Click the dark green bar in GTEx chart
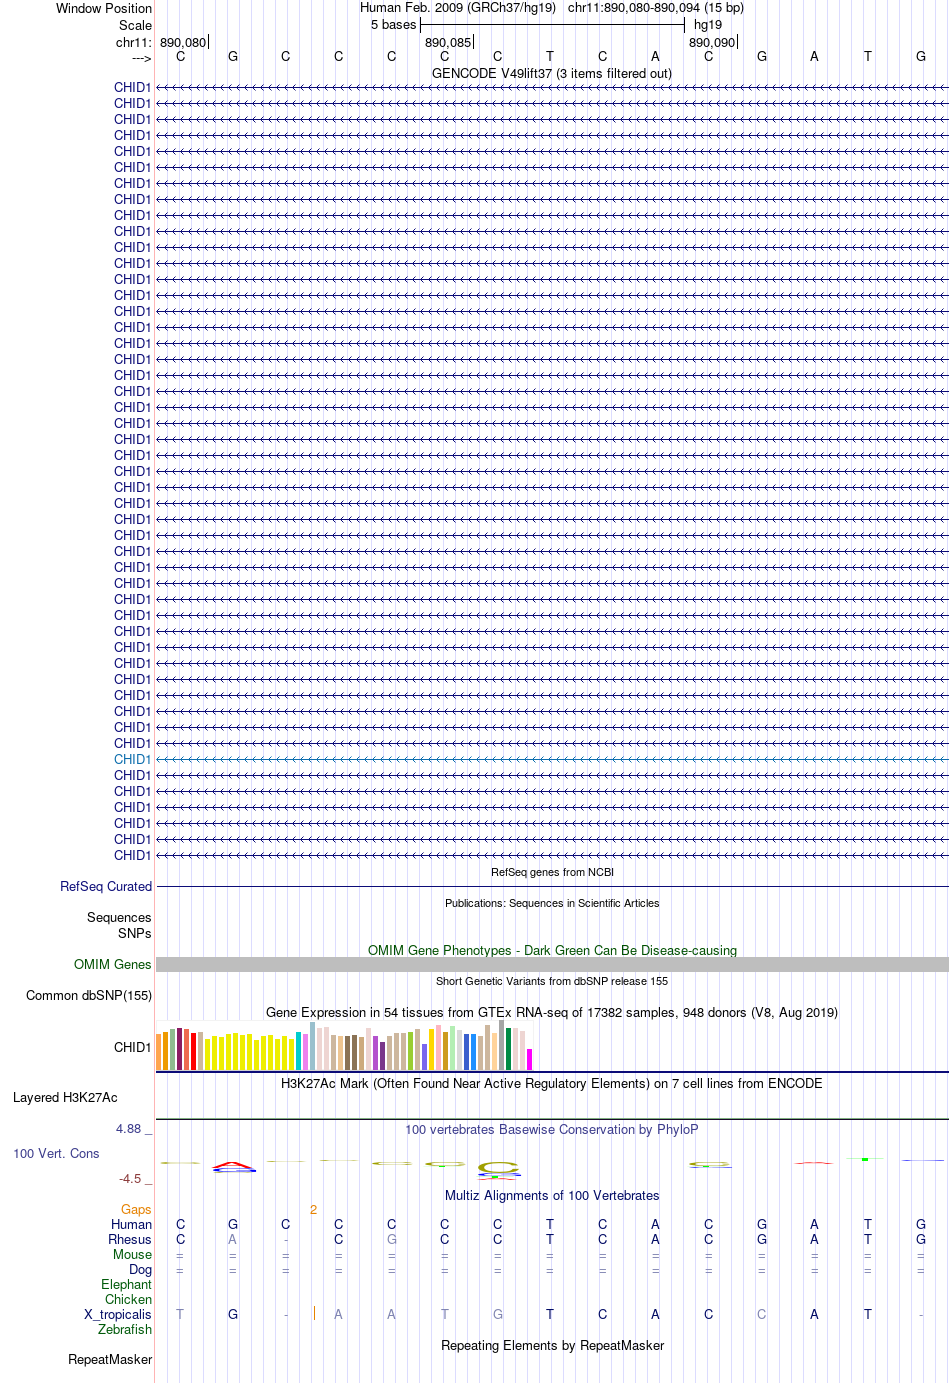Image resolution: width=950 pixels, height=1383 pixels. click(509, 1049)
